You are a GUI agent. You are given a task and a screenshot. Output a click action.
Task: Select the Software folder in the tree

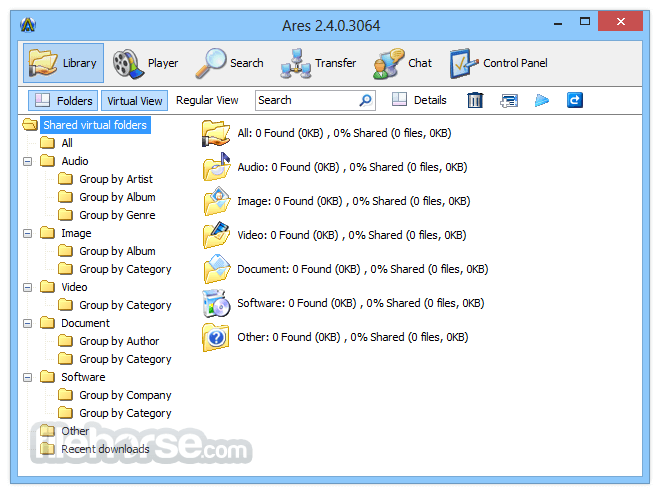click(x=83, y=377)
